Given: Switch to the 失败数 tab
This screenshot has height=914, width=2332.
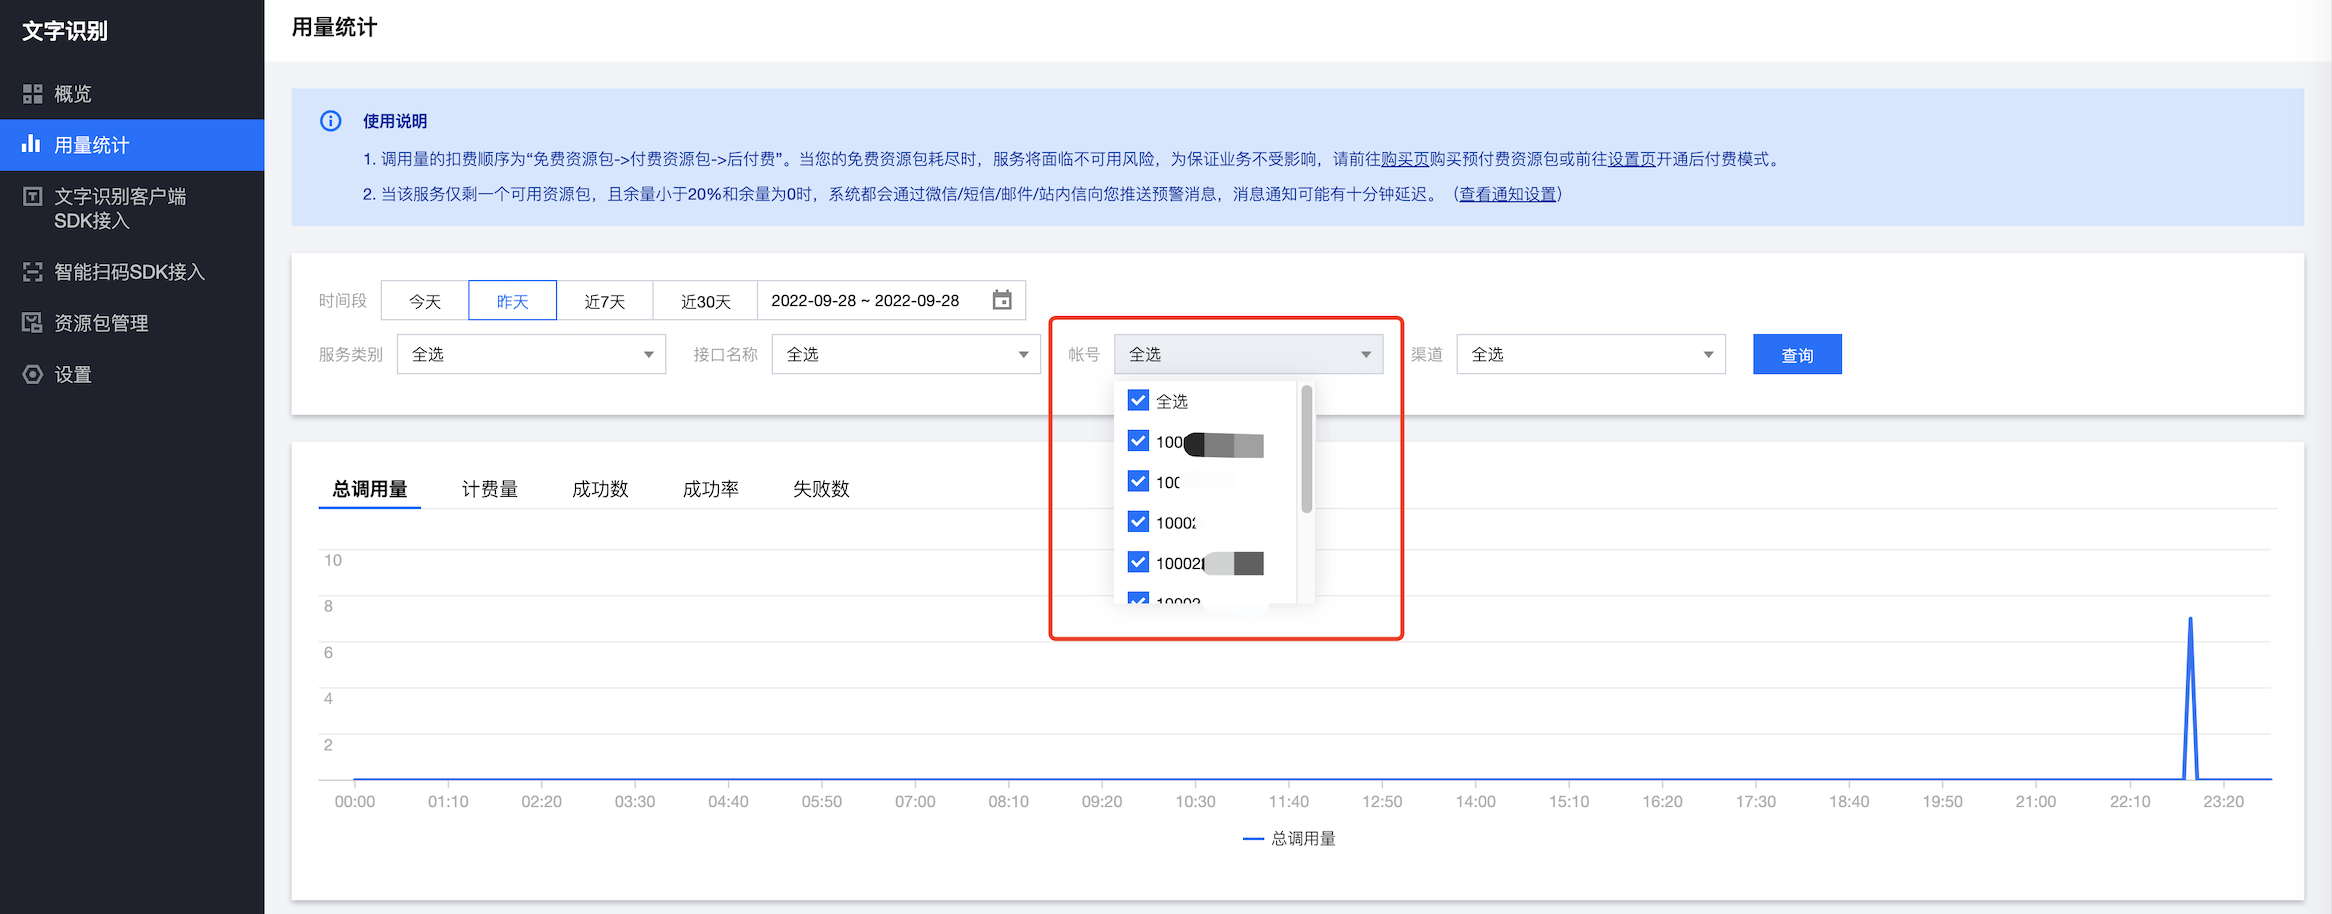Looking at the screenshot, I should [x=821, y=489].
